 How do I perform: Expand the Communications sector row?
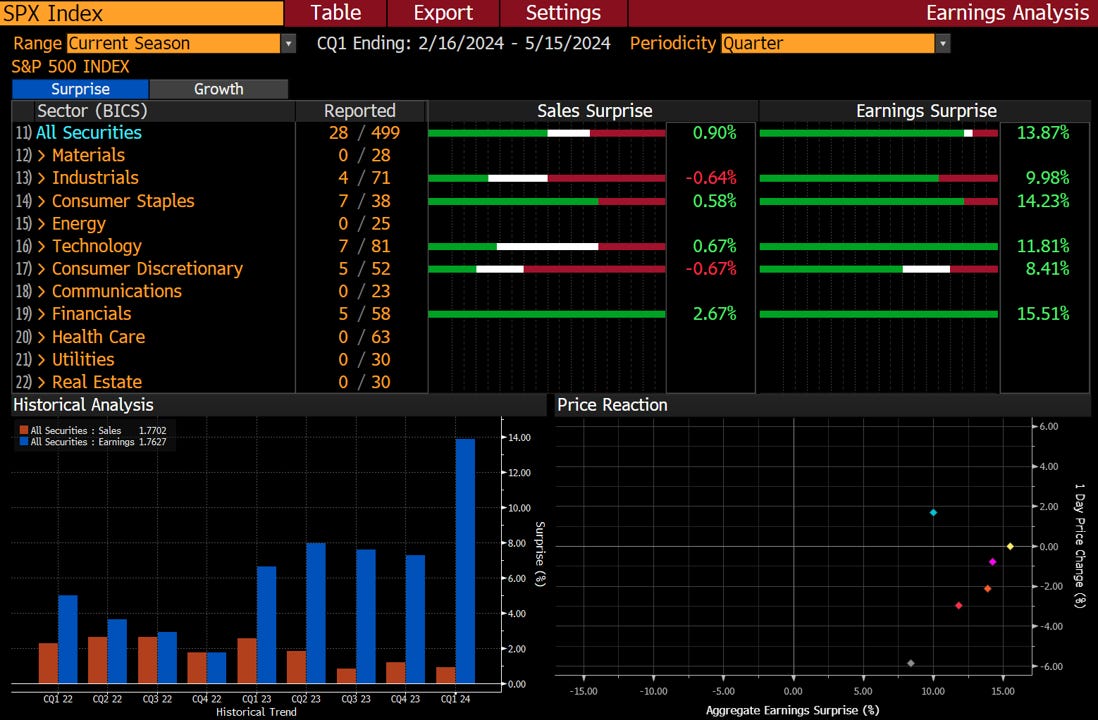click(x=41, y=291)
